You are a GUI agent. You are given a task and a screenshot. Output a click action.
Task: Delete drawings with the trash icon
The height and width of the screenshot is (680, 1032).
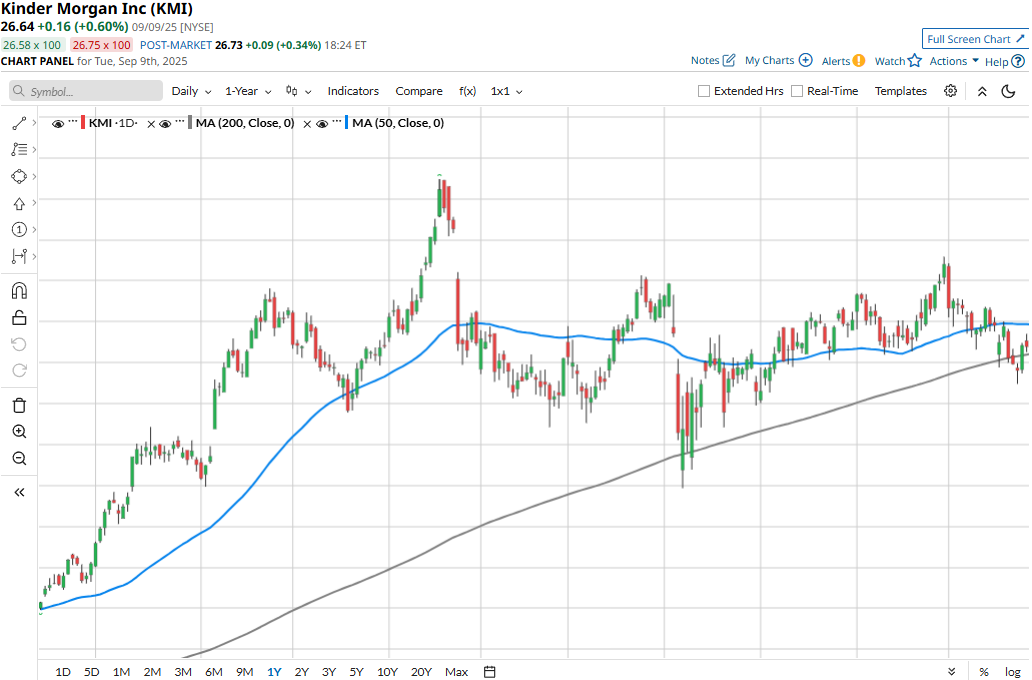point(19,405)
